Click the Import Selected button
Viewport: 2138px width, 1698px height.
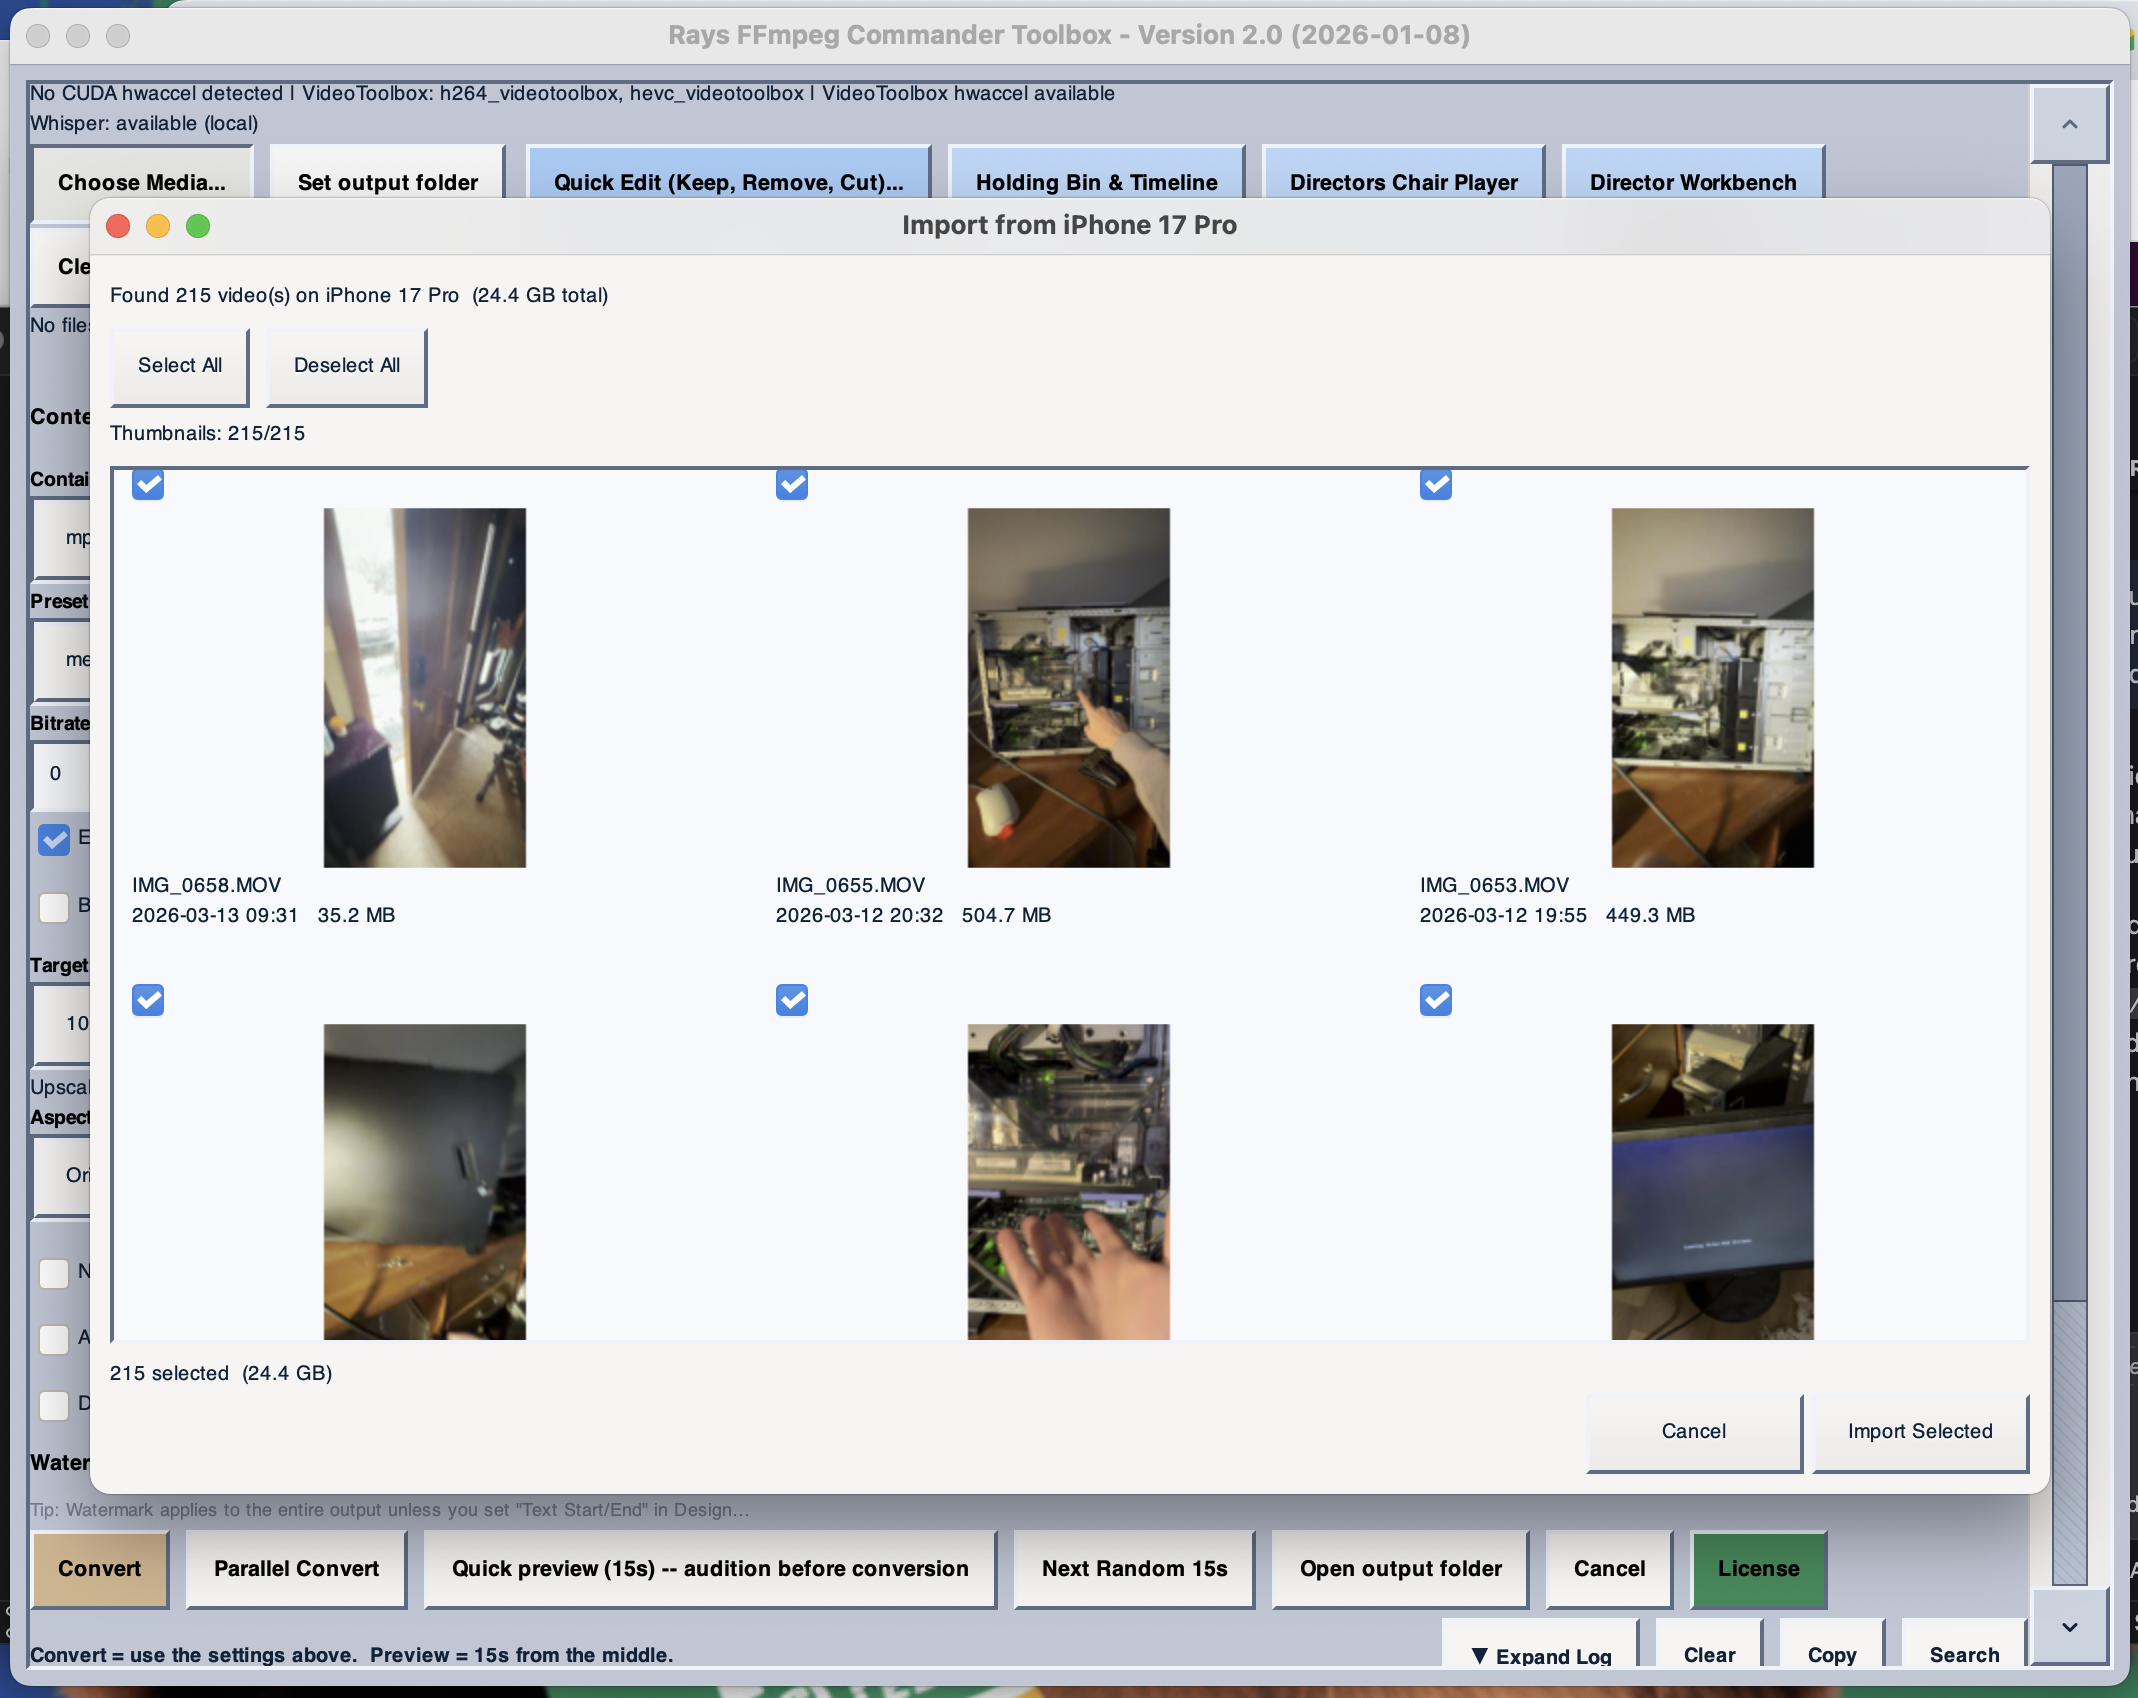[1919, 1431]
